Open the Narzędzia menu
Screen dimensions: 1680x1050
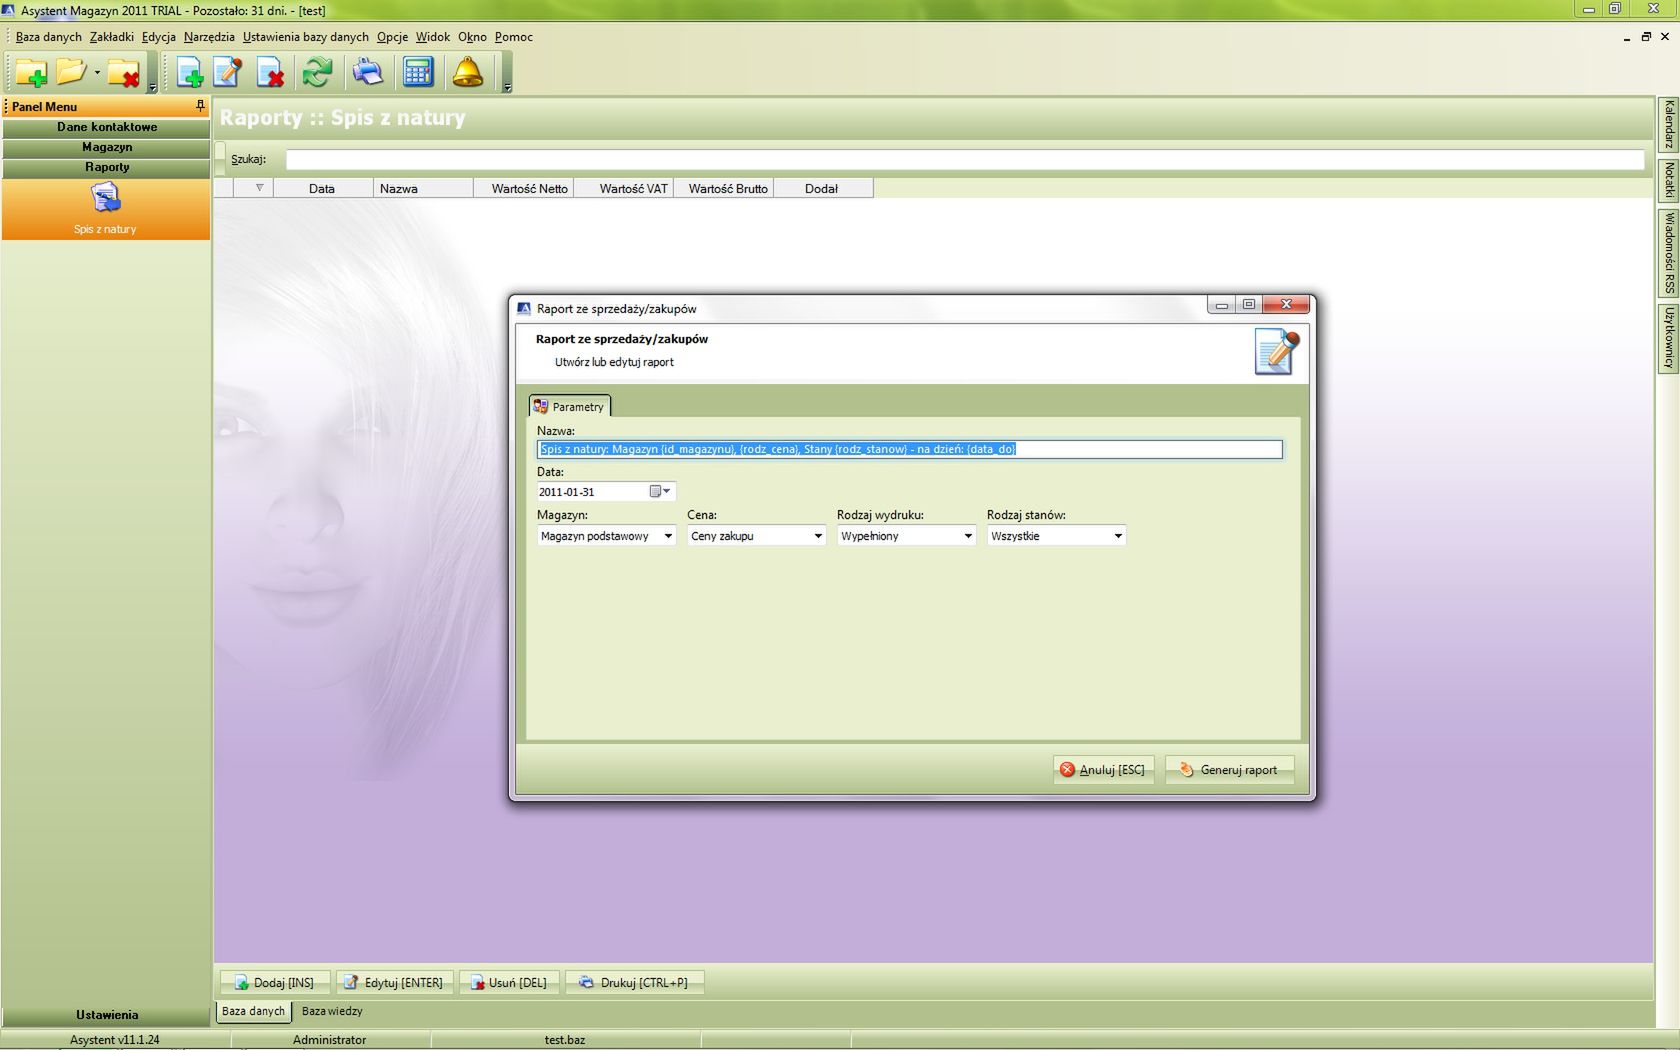click(x=209, y=37)
